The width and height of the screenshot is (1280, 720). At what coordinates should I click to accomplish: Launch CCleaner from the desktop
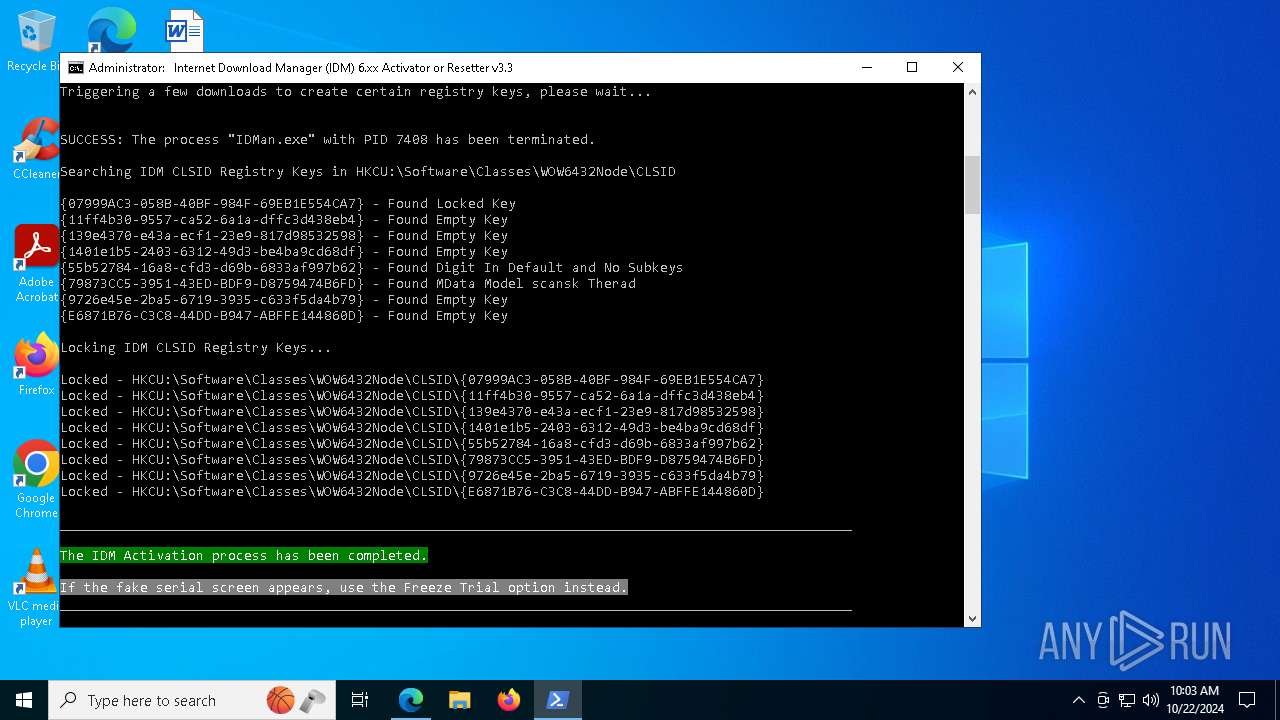36,150
